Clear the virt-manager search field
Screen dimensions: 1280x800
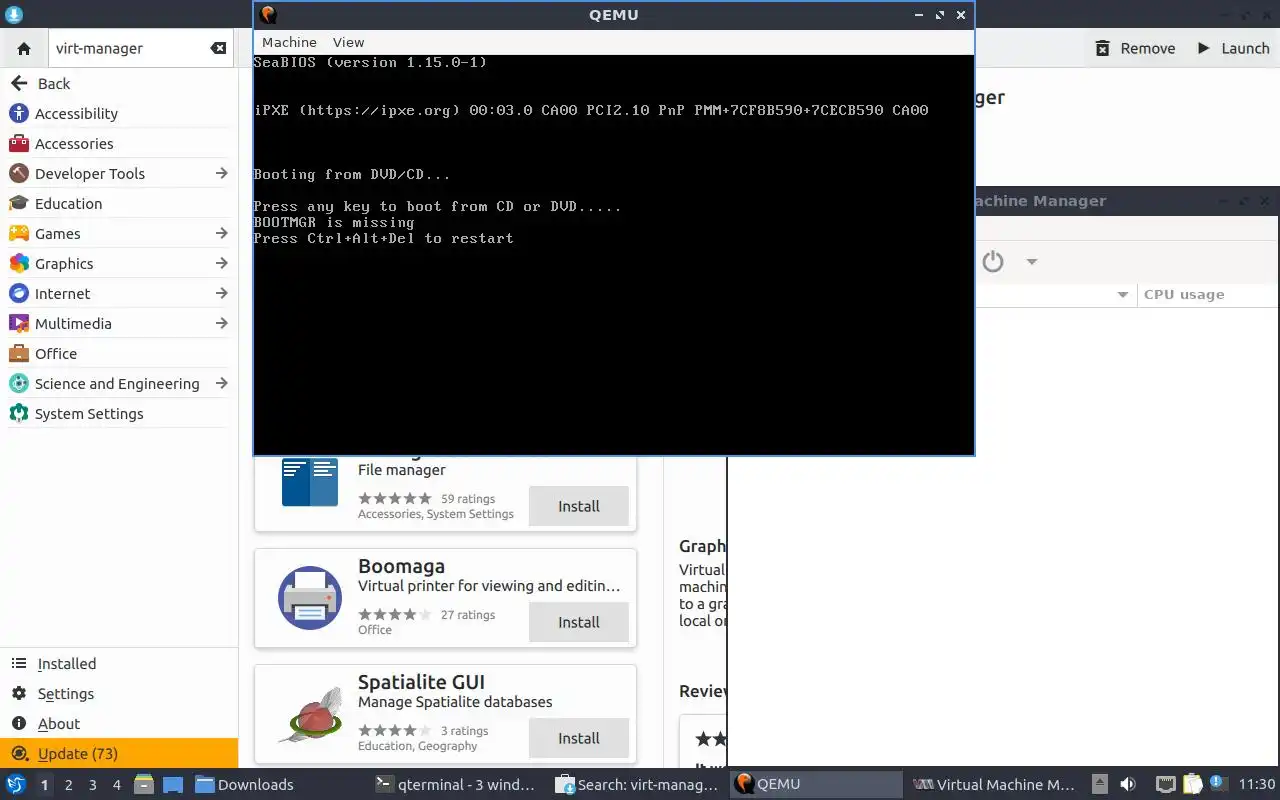click(218, 48)
